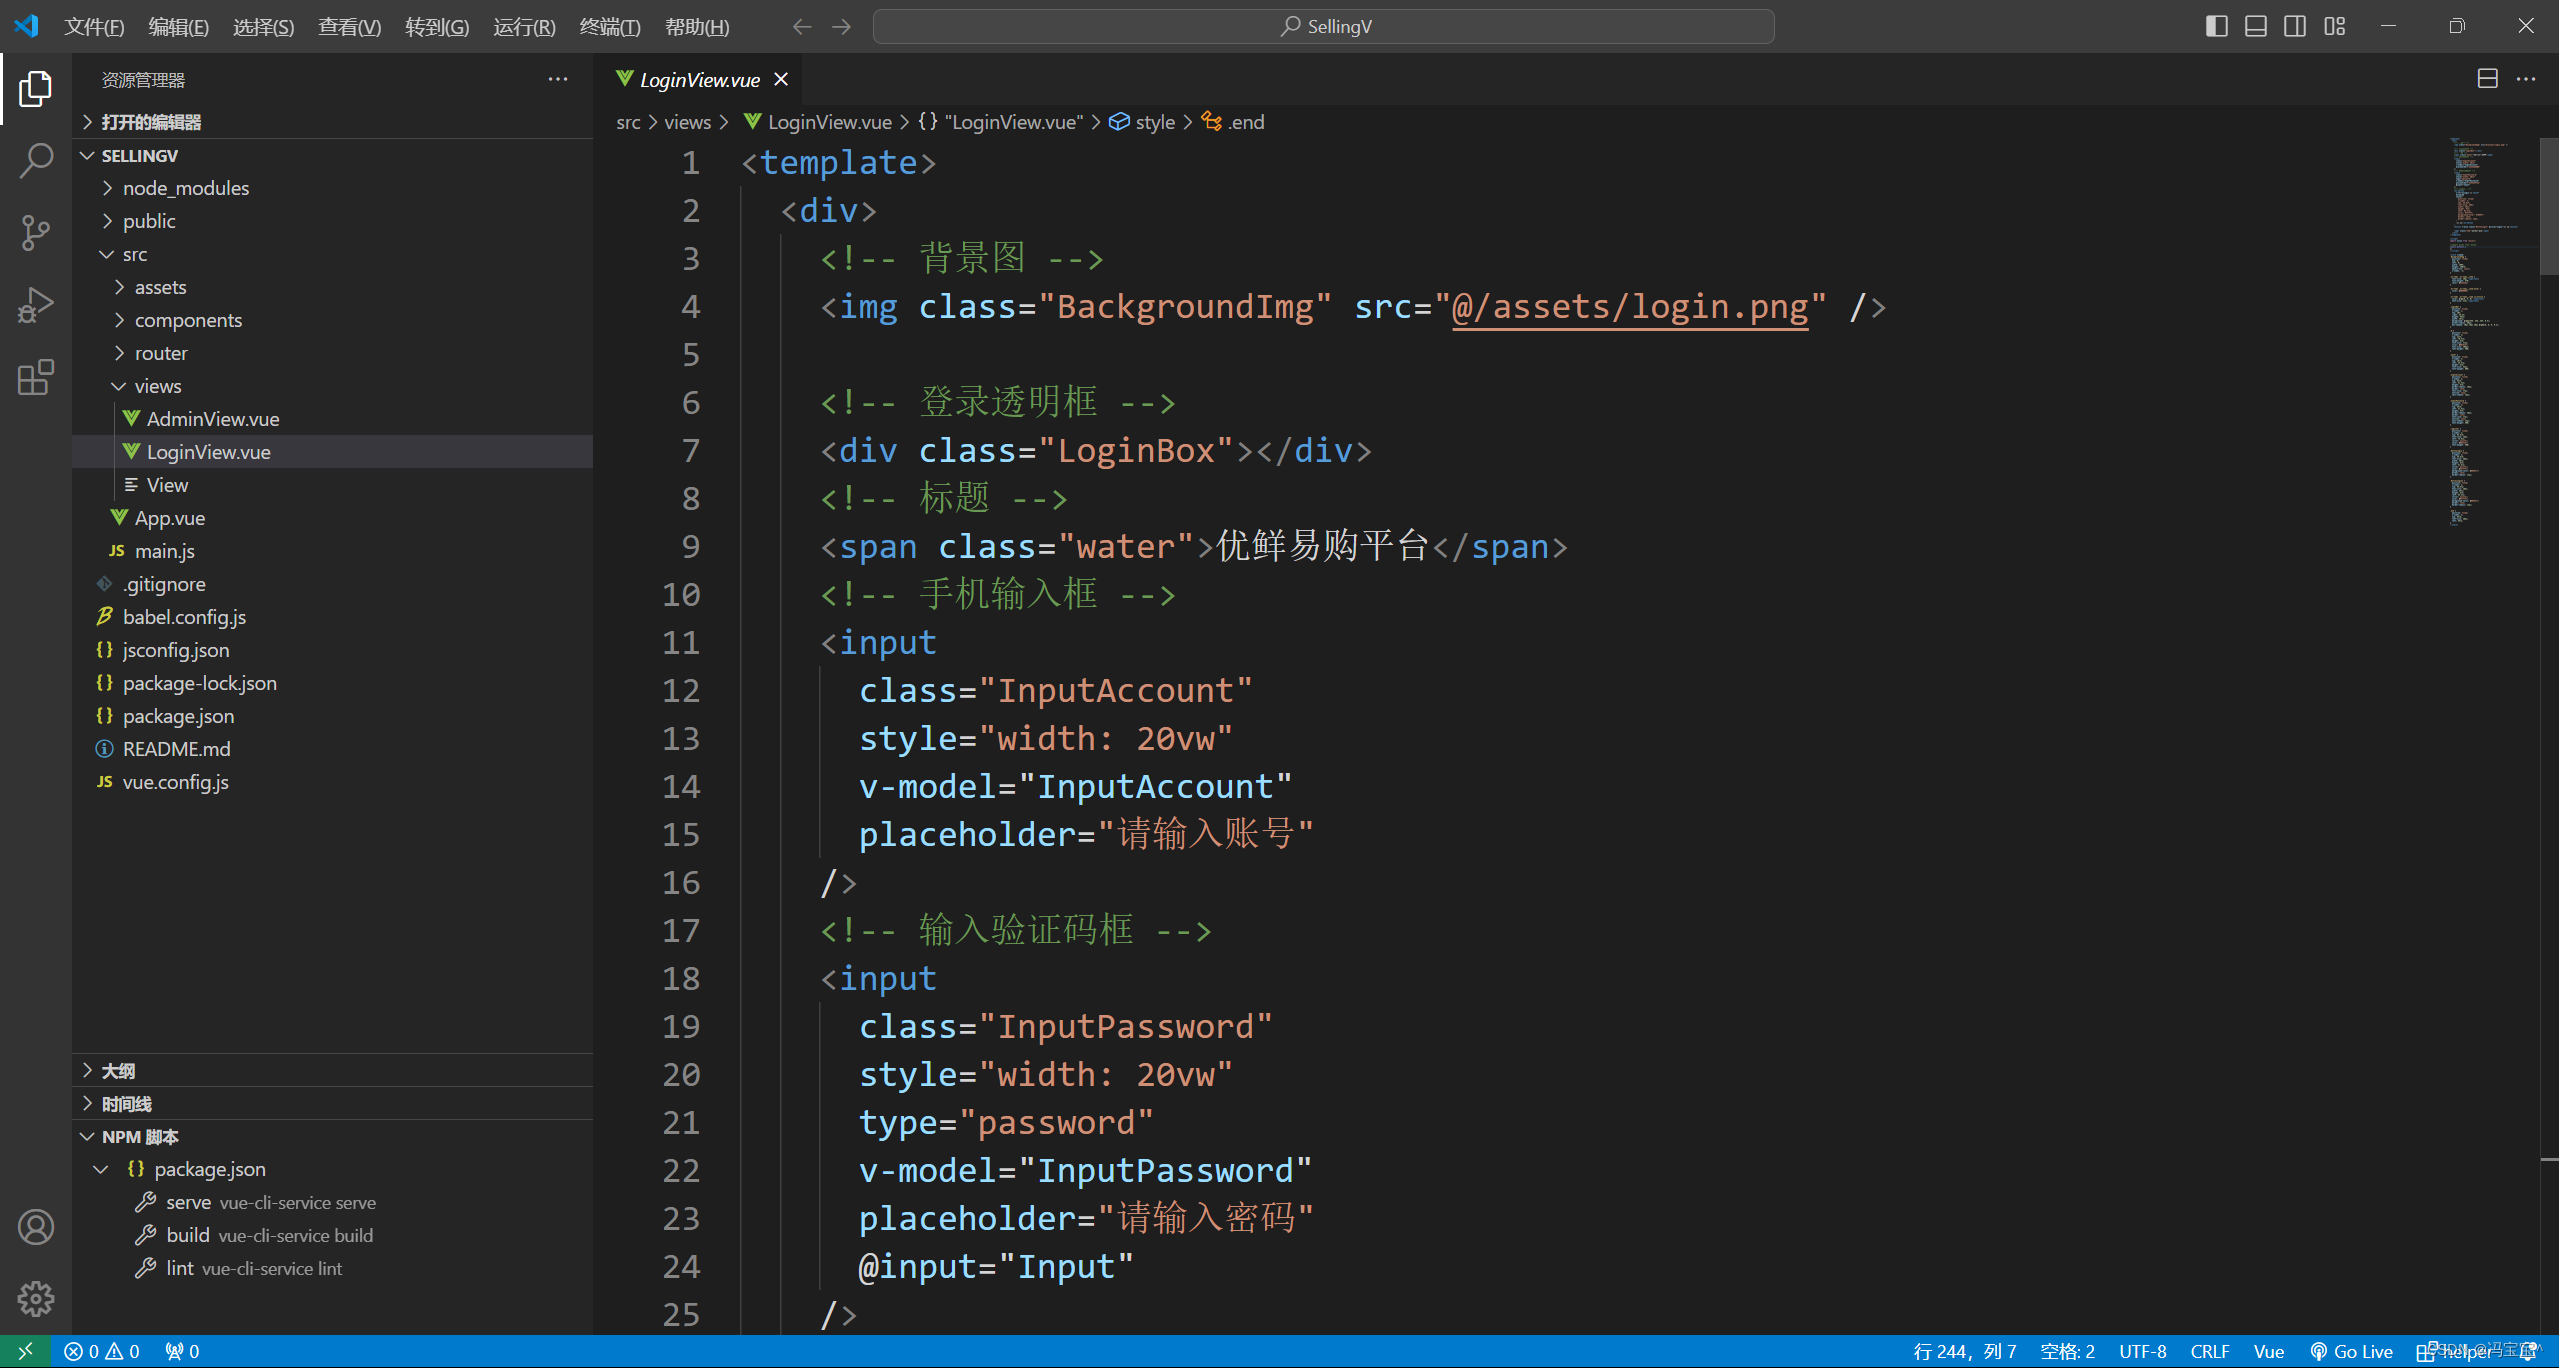Select the LoginView.vue editor tab

tap(699, 80)
